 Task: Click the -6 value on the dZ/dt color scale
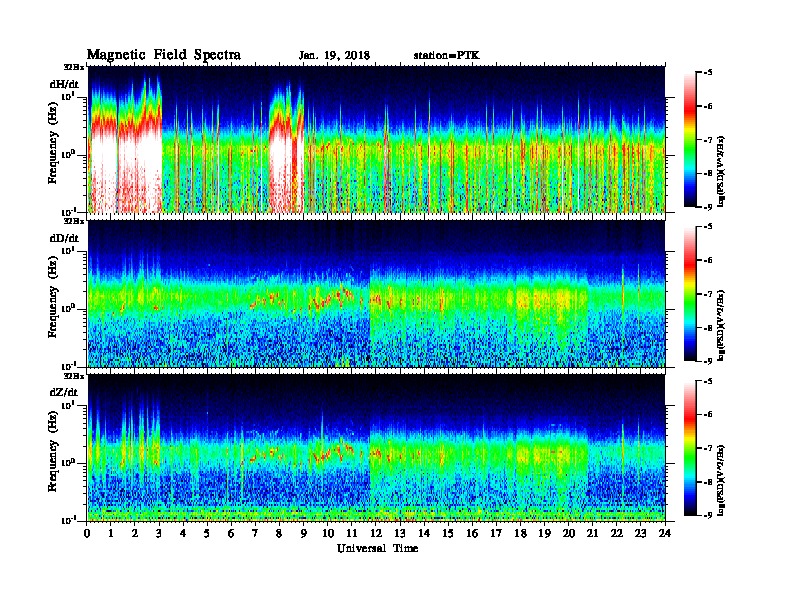click(x=708, y=415)
